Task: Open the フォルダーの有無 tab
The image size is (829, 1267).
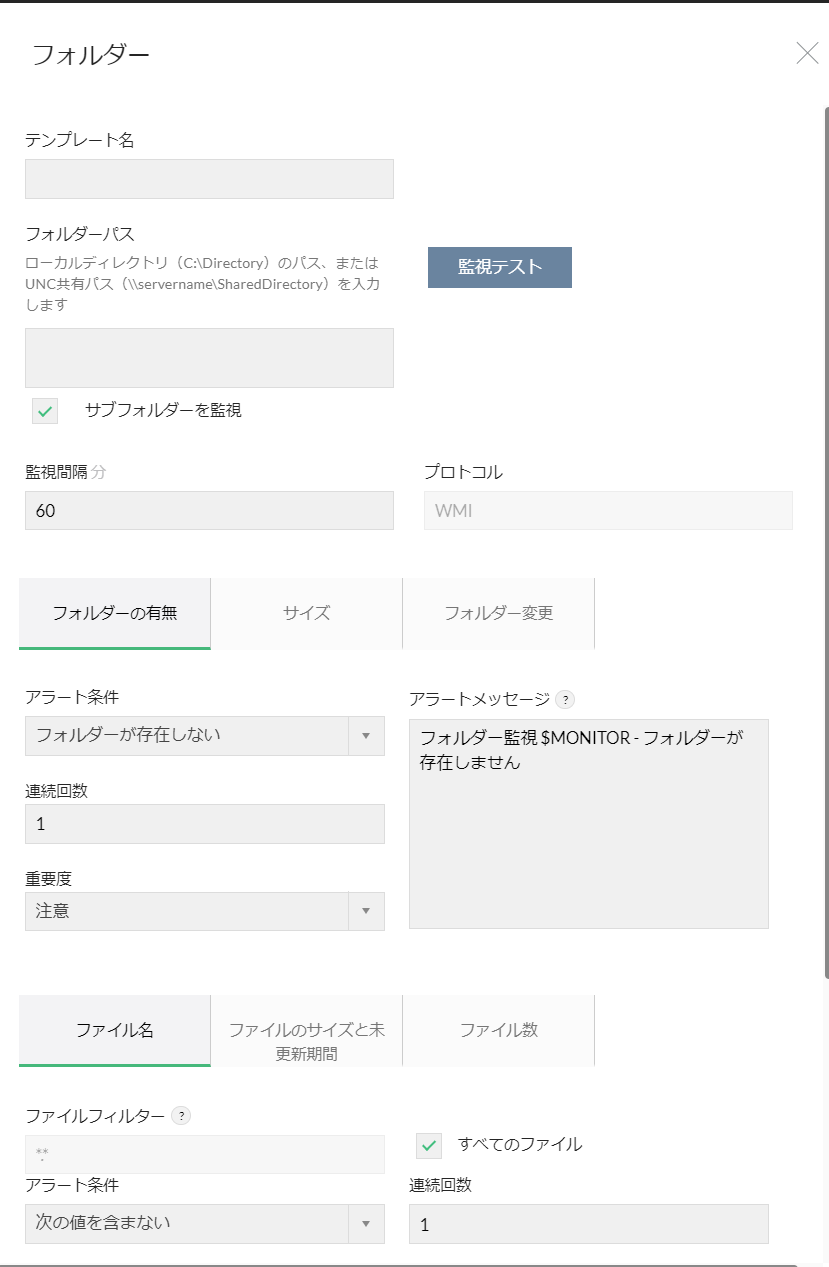Action: (115, 613)
